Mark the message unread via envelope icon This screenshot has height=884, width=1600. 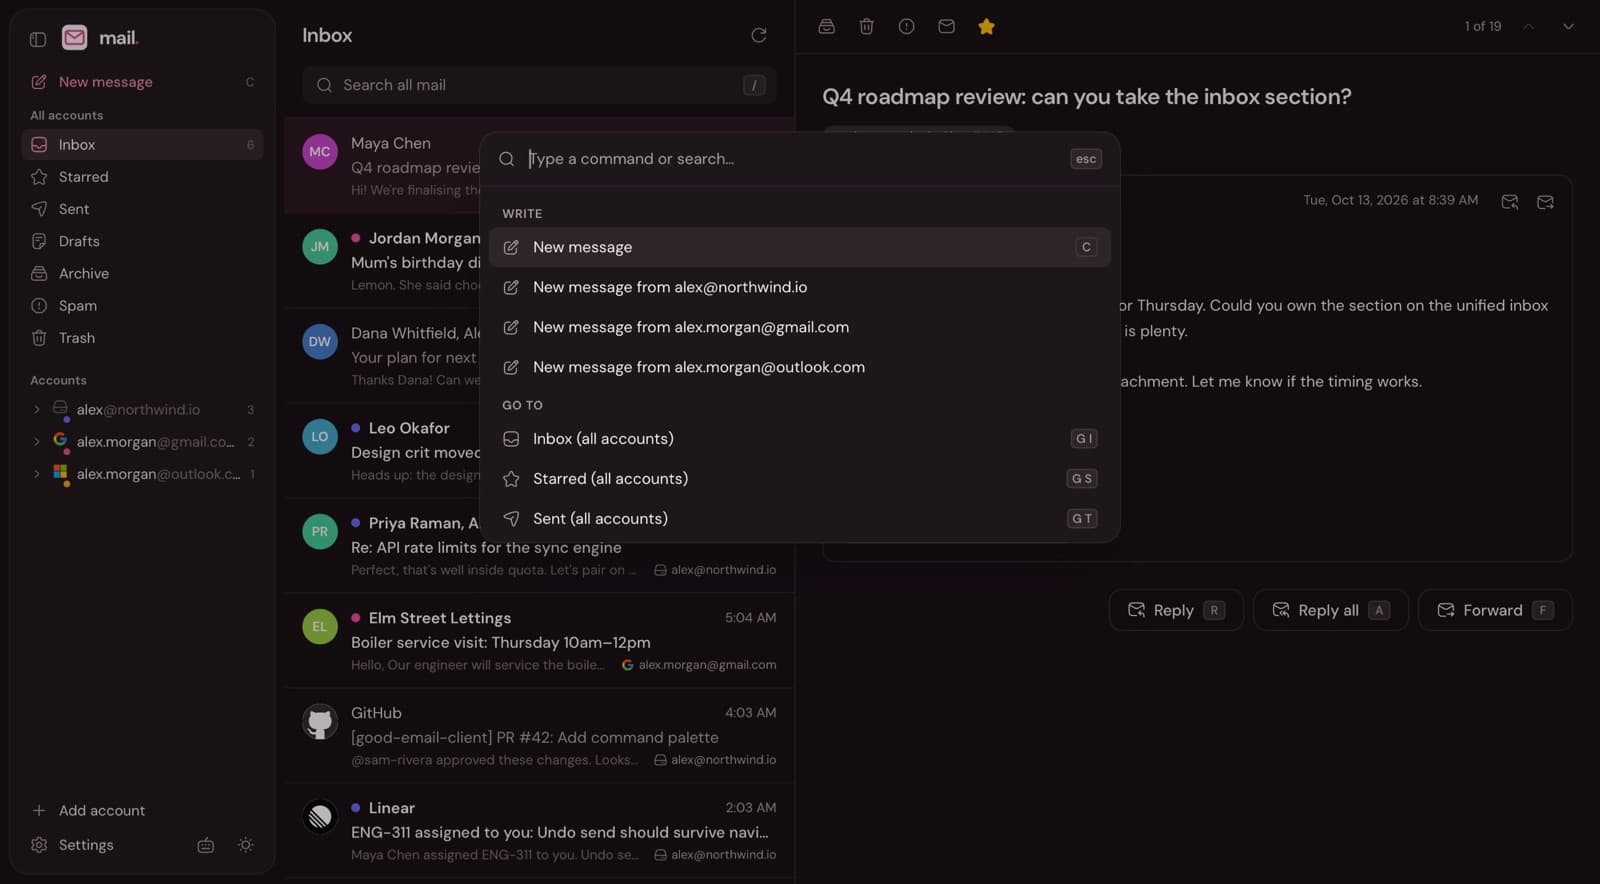tap(946, 27)
